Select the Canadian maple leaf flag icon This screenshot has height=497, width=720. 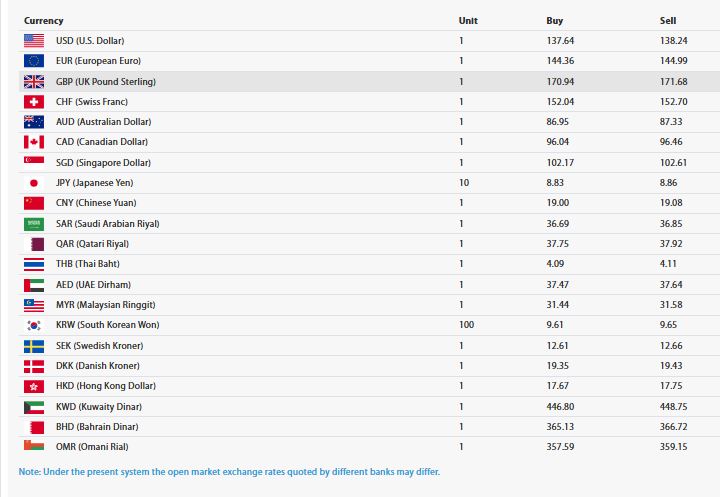[34, 142]
